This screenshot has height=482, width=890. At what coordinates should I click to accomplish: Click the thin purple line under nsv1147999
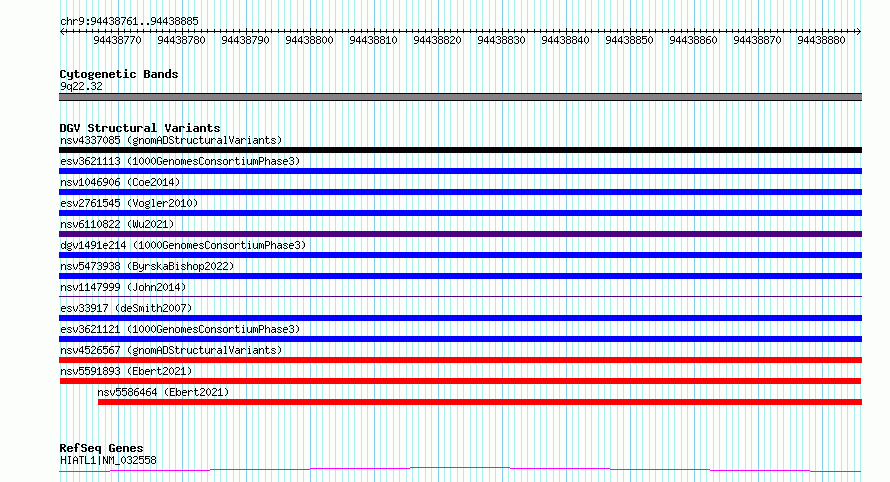coord(460,296)
